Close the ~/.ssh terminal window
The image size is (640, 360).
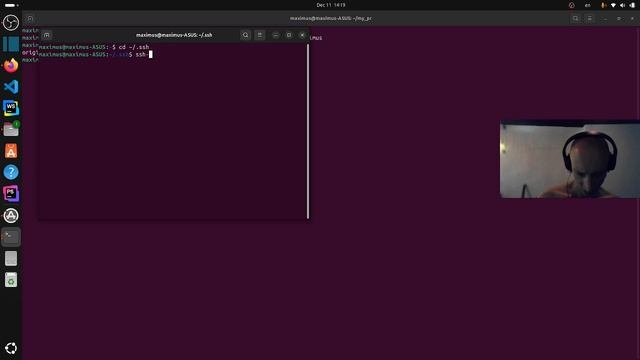click(302, 35)
